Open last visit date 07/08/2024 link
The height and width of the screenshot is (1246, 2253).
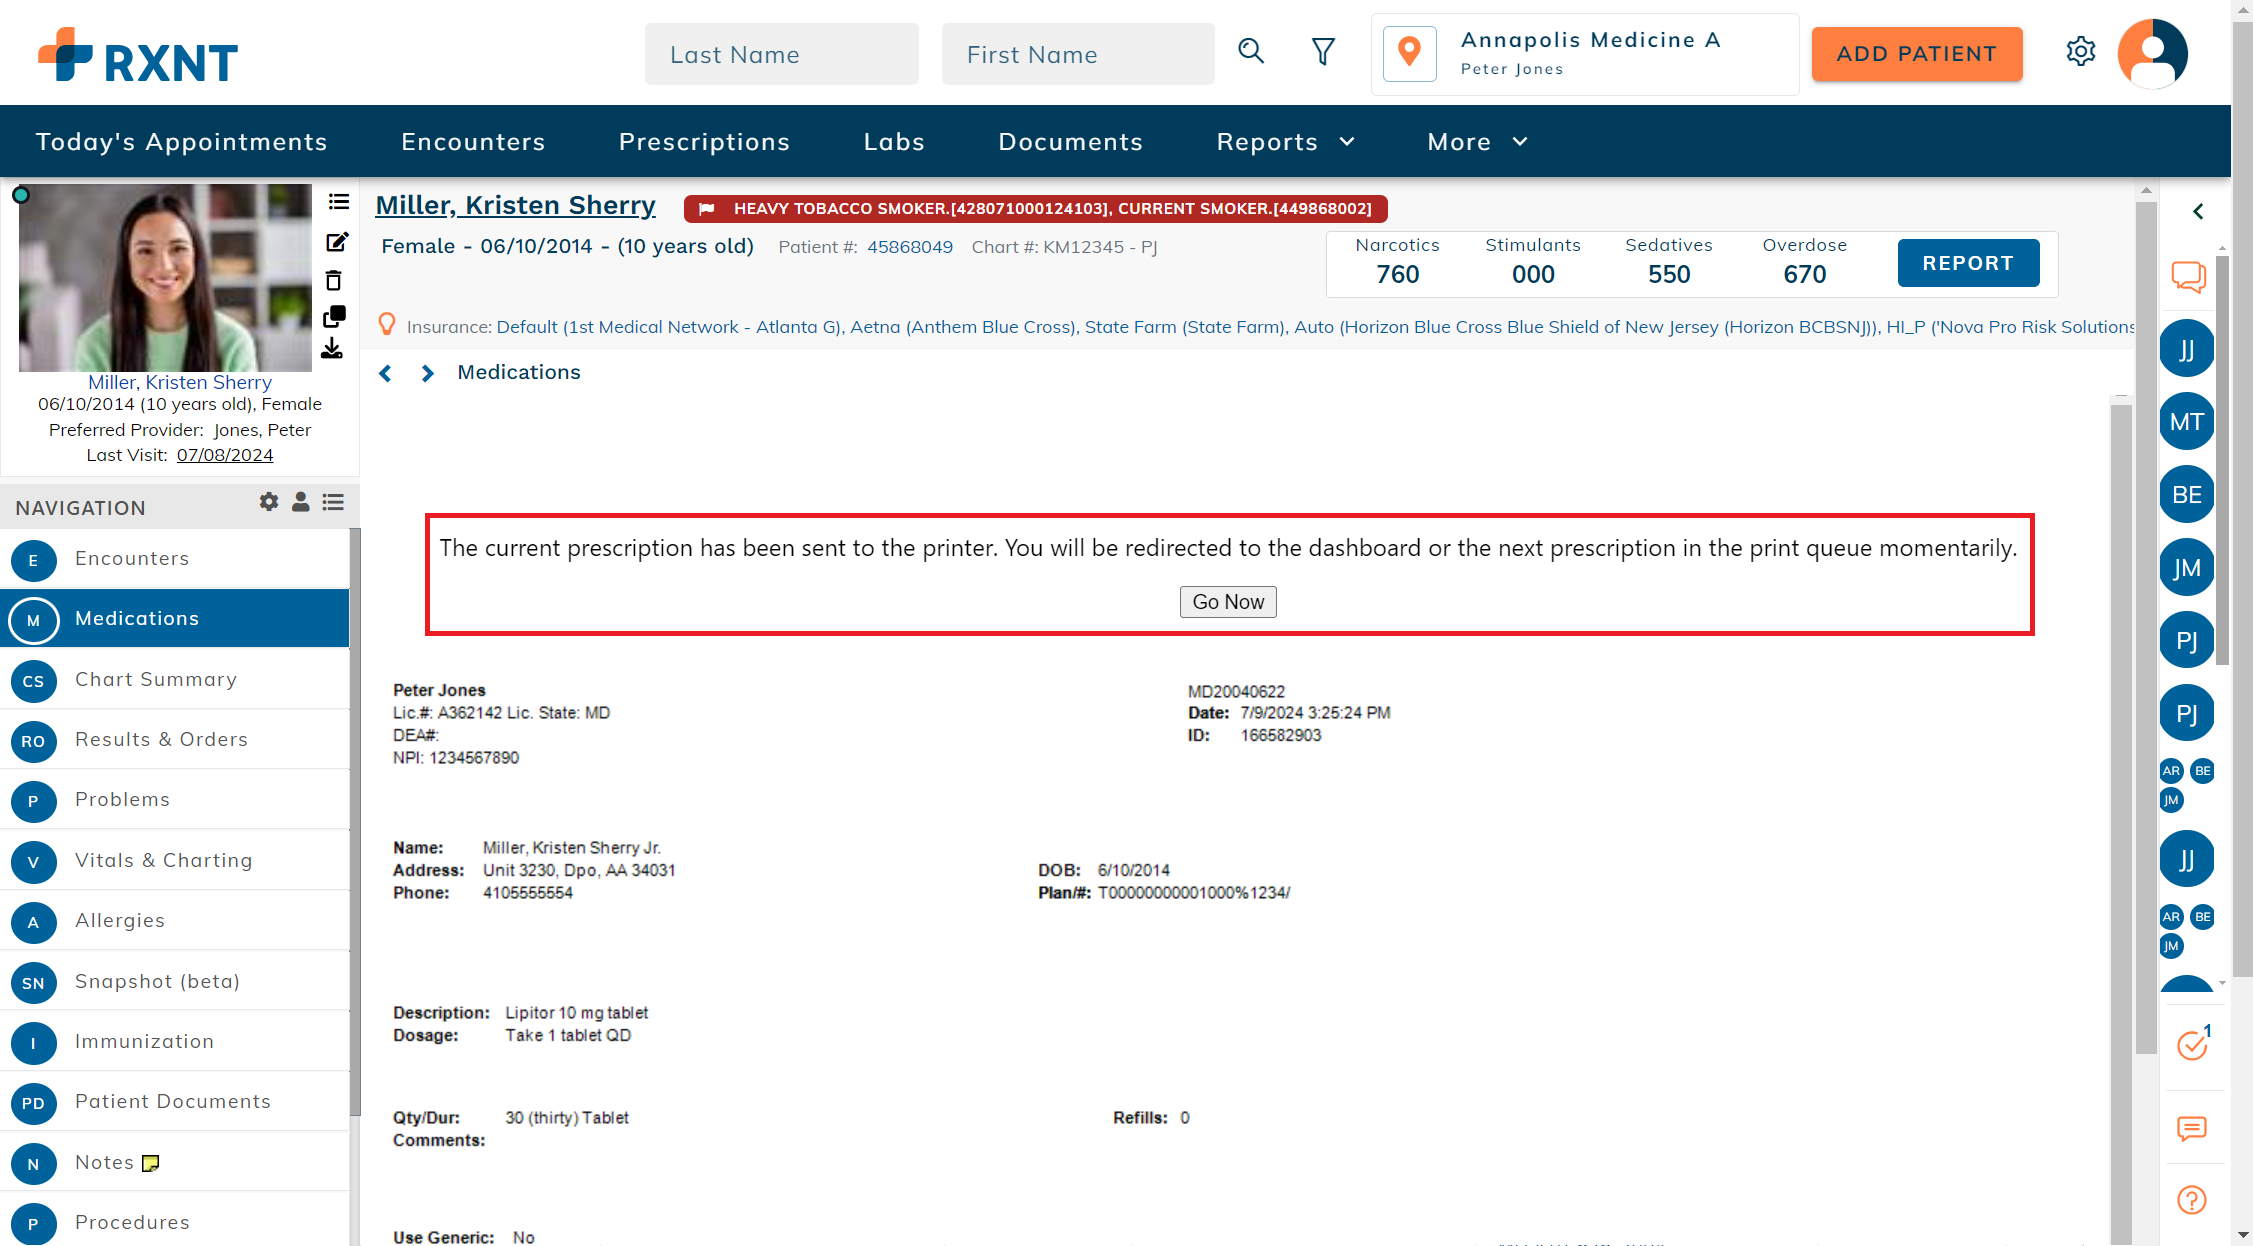coord(225,455)
